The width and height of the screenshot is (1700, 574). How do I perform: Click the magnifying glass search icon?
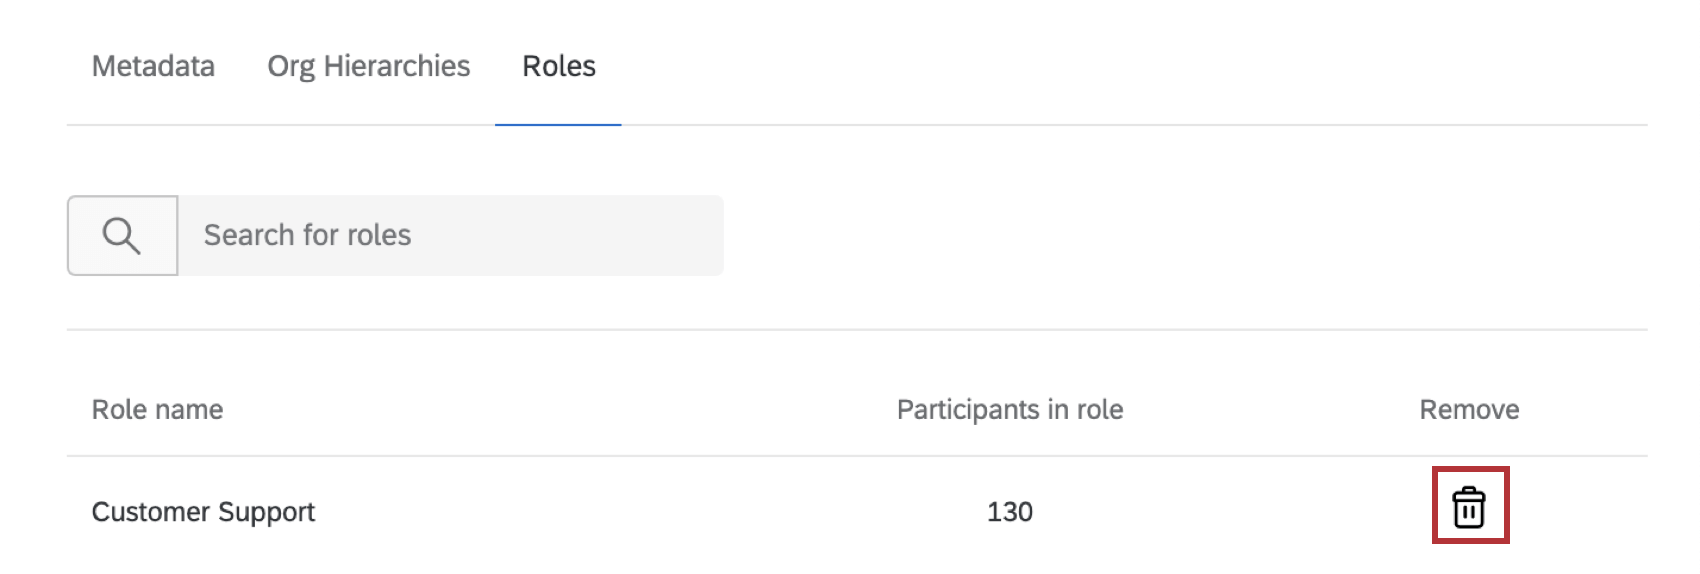(122, 235)
